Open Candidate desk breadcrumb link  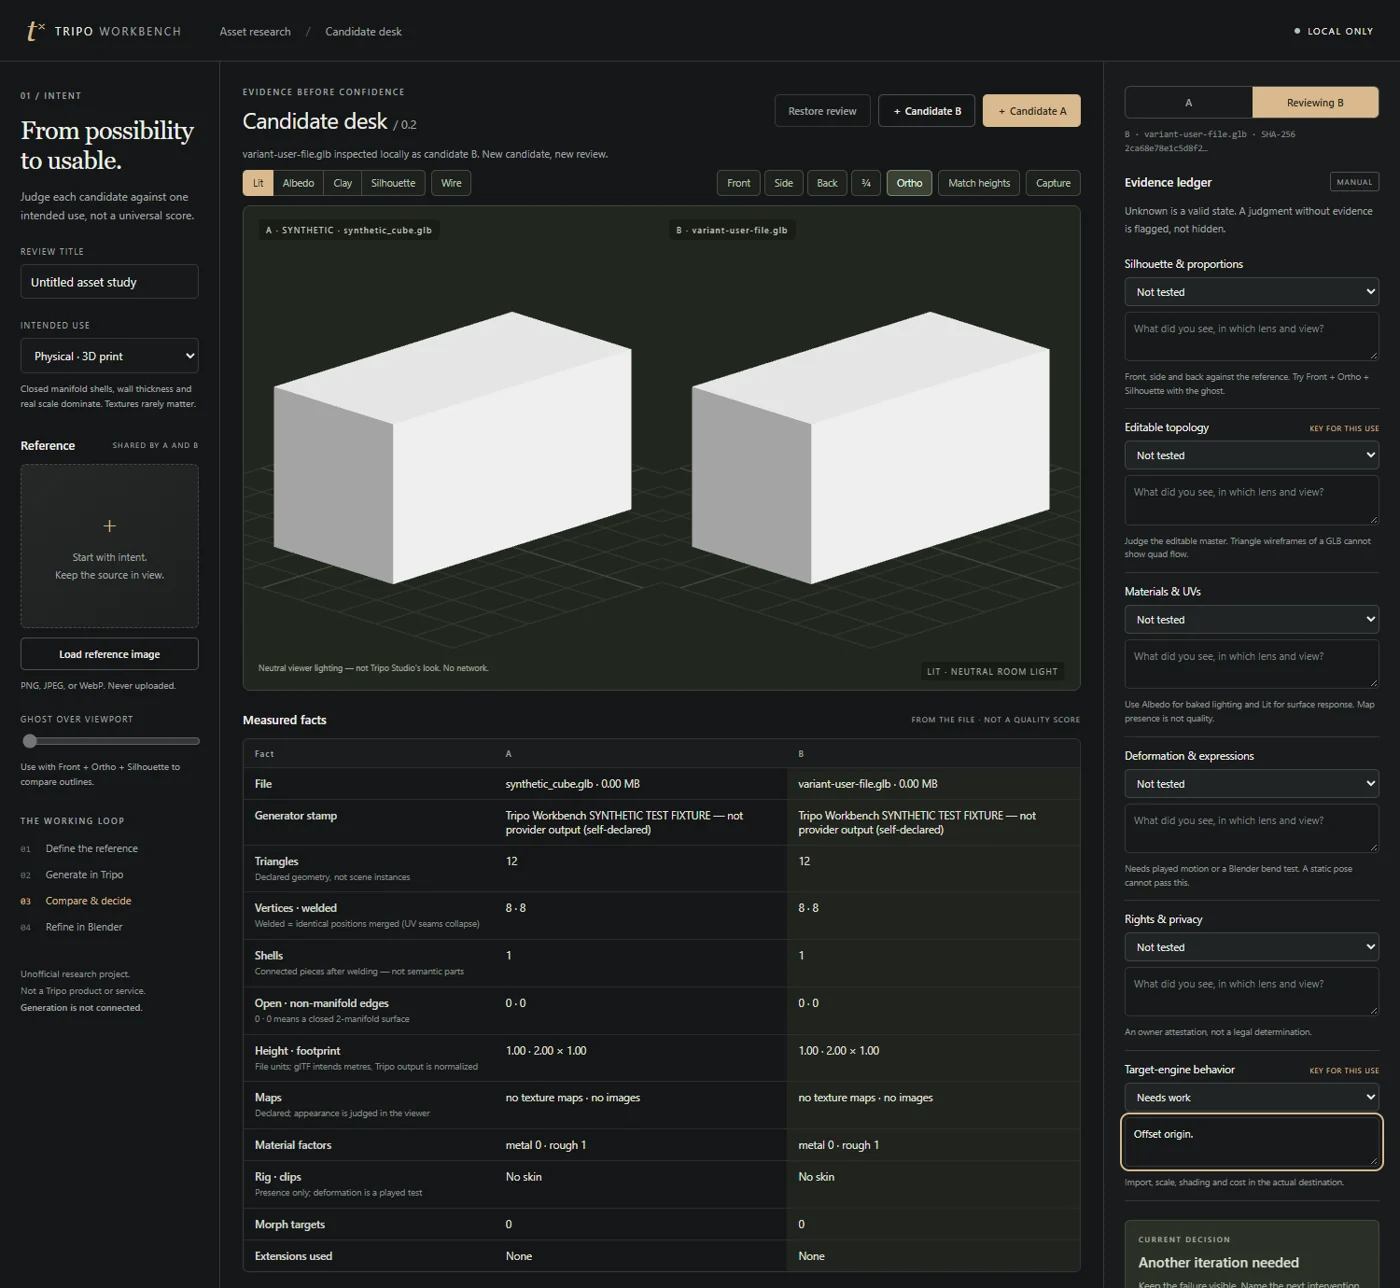(363, 32)
